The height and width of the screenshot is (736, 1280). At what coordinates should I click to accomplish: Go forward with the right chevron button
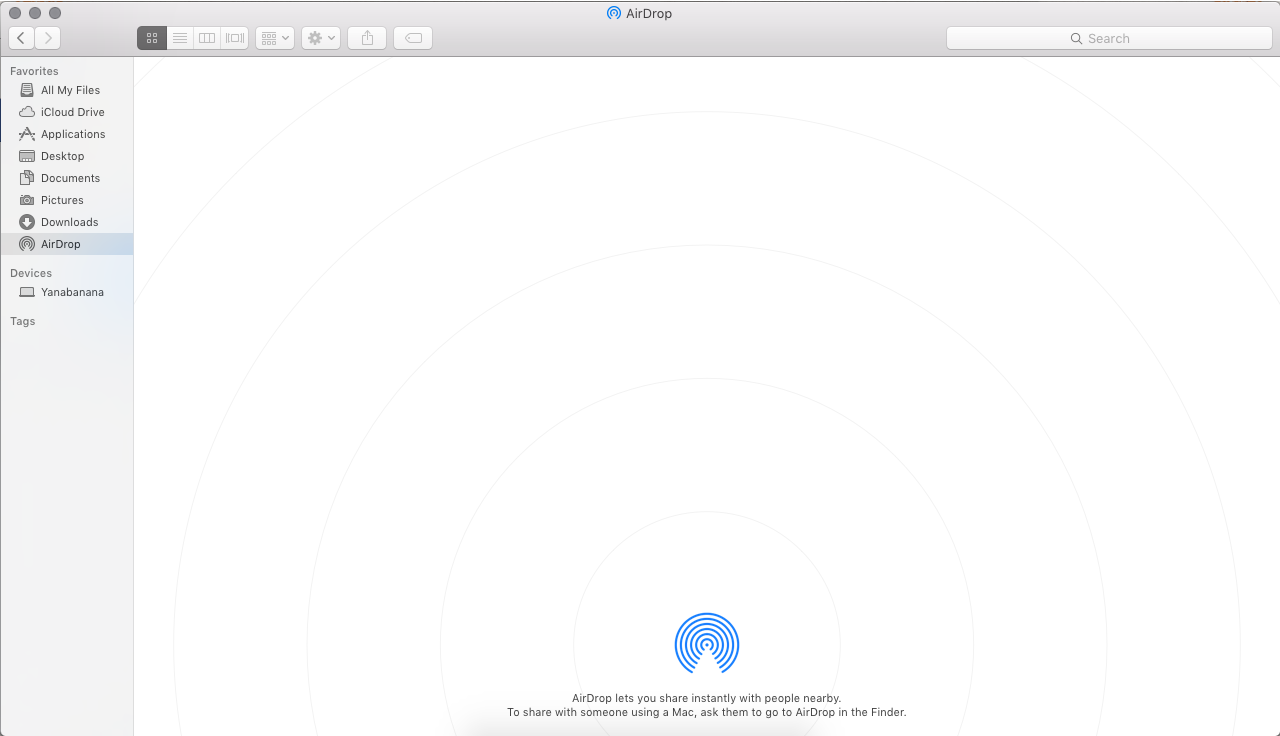tap(47, 38)
